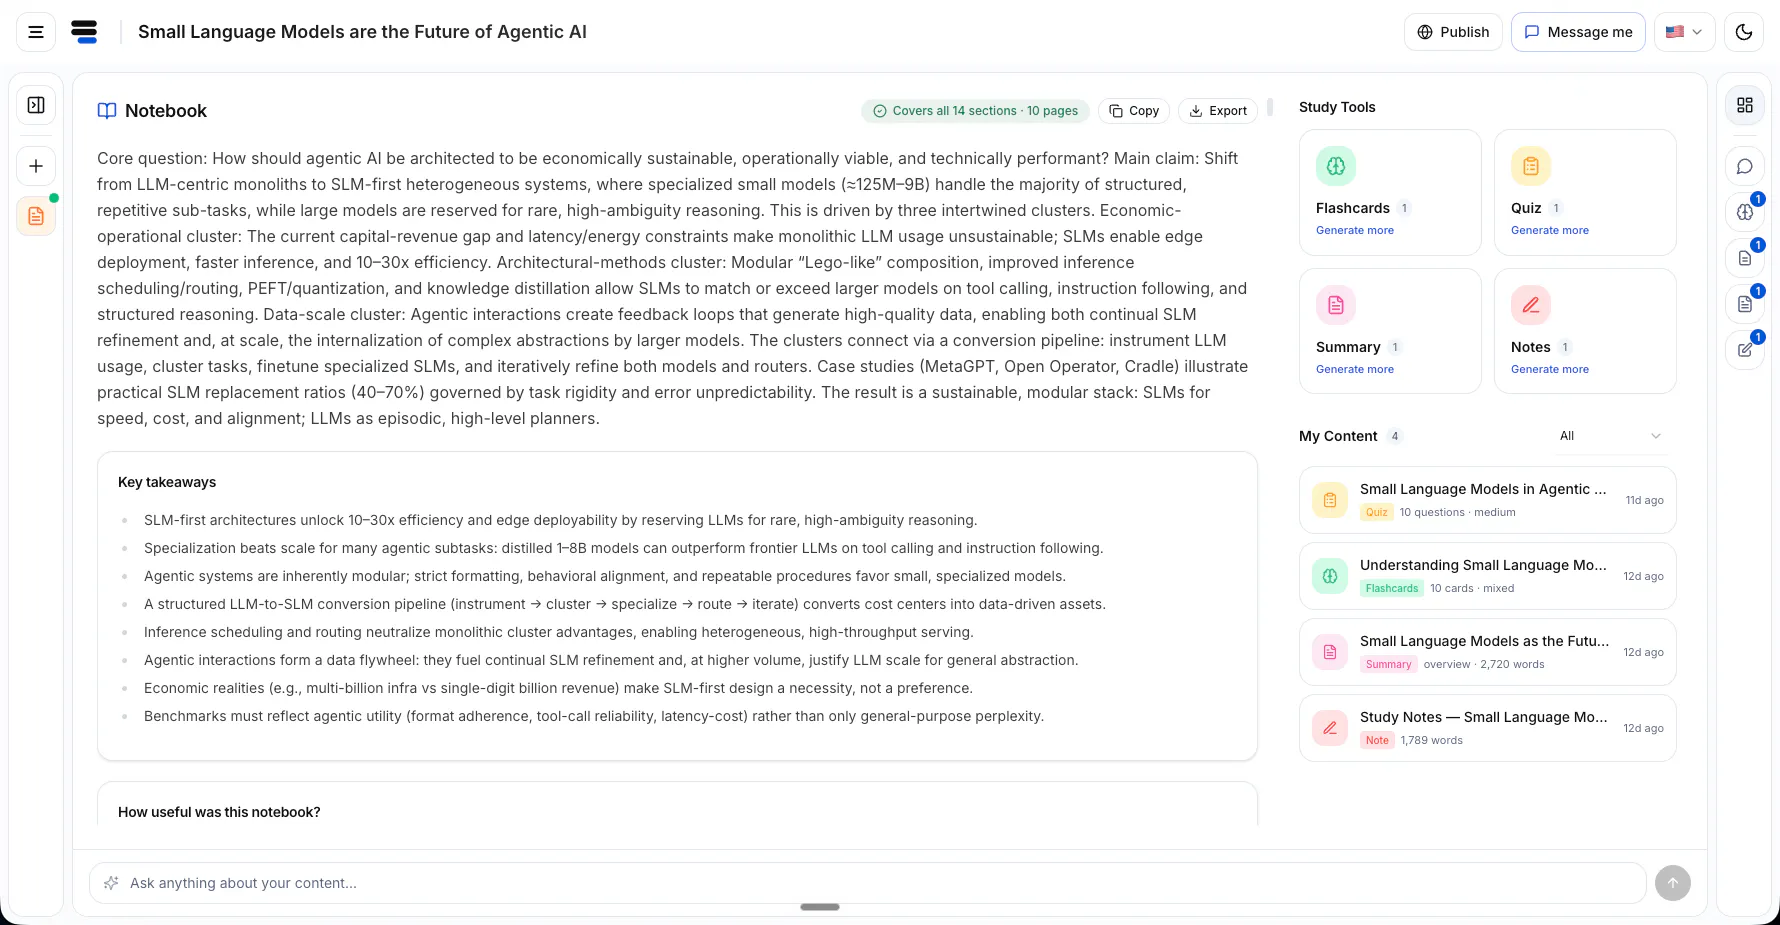The image size is (1780, 925).
Task: Click Generate more under Quiz
Action: [x=1550, y=230]
